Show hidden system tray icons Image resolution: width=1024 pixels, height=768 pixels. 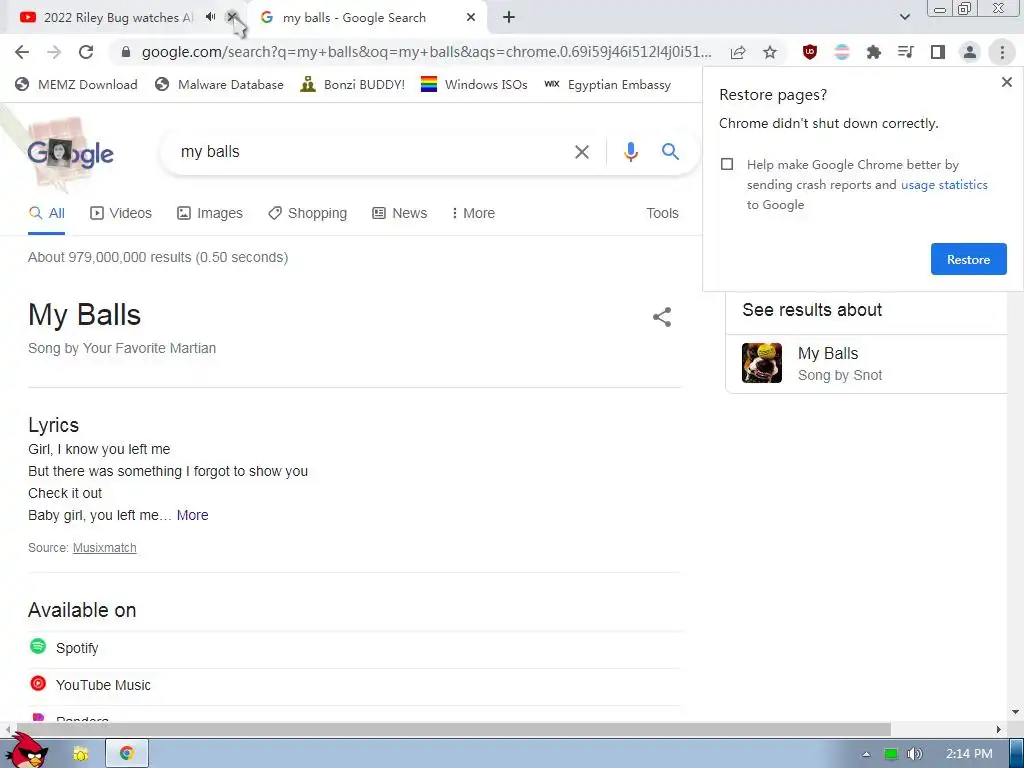[866, 754]
